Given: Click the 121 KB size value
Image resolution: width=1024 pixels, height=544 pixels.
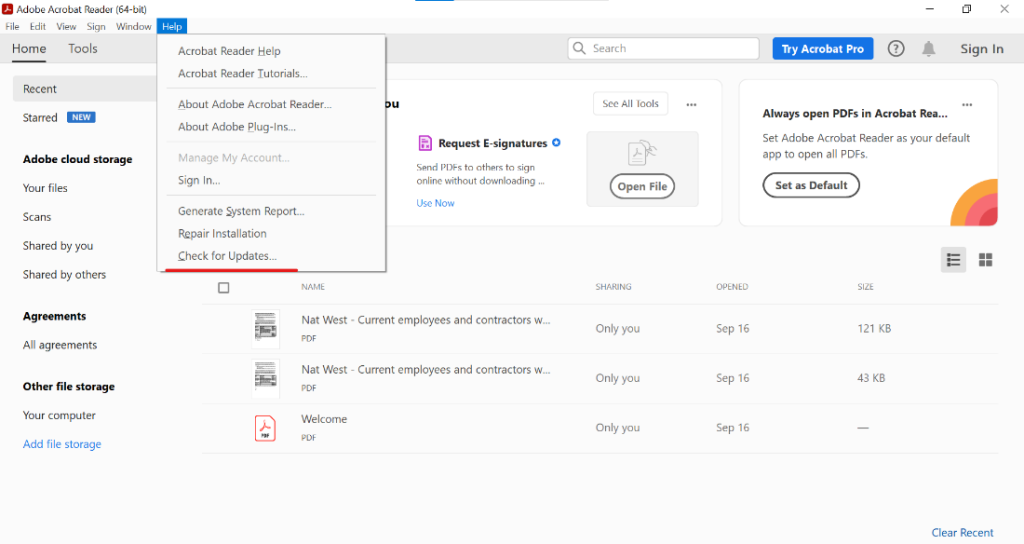Looking at the screenshot, I should click(874, 328).
